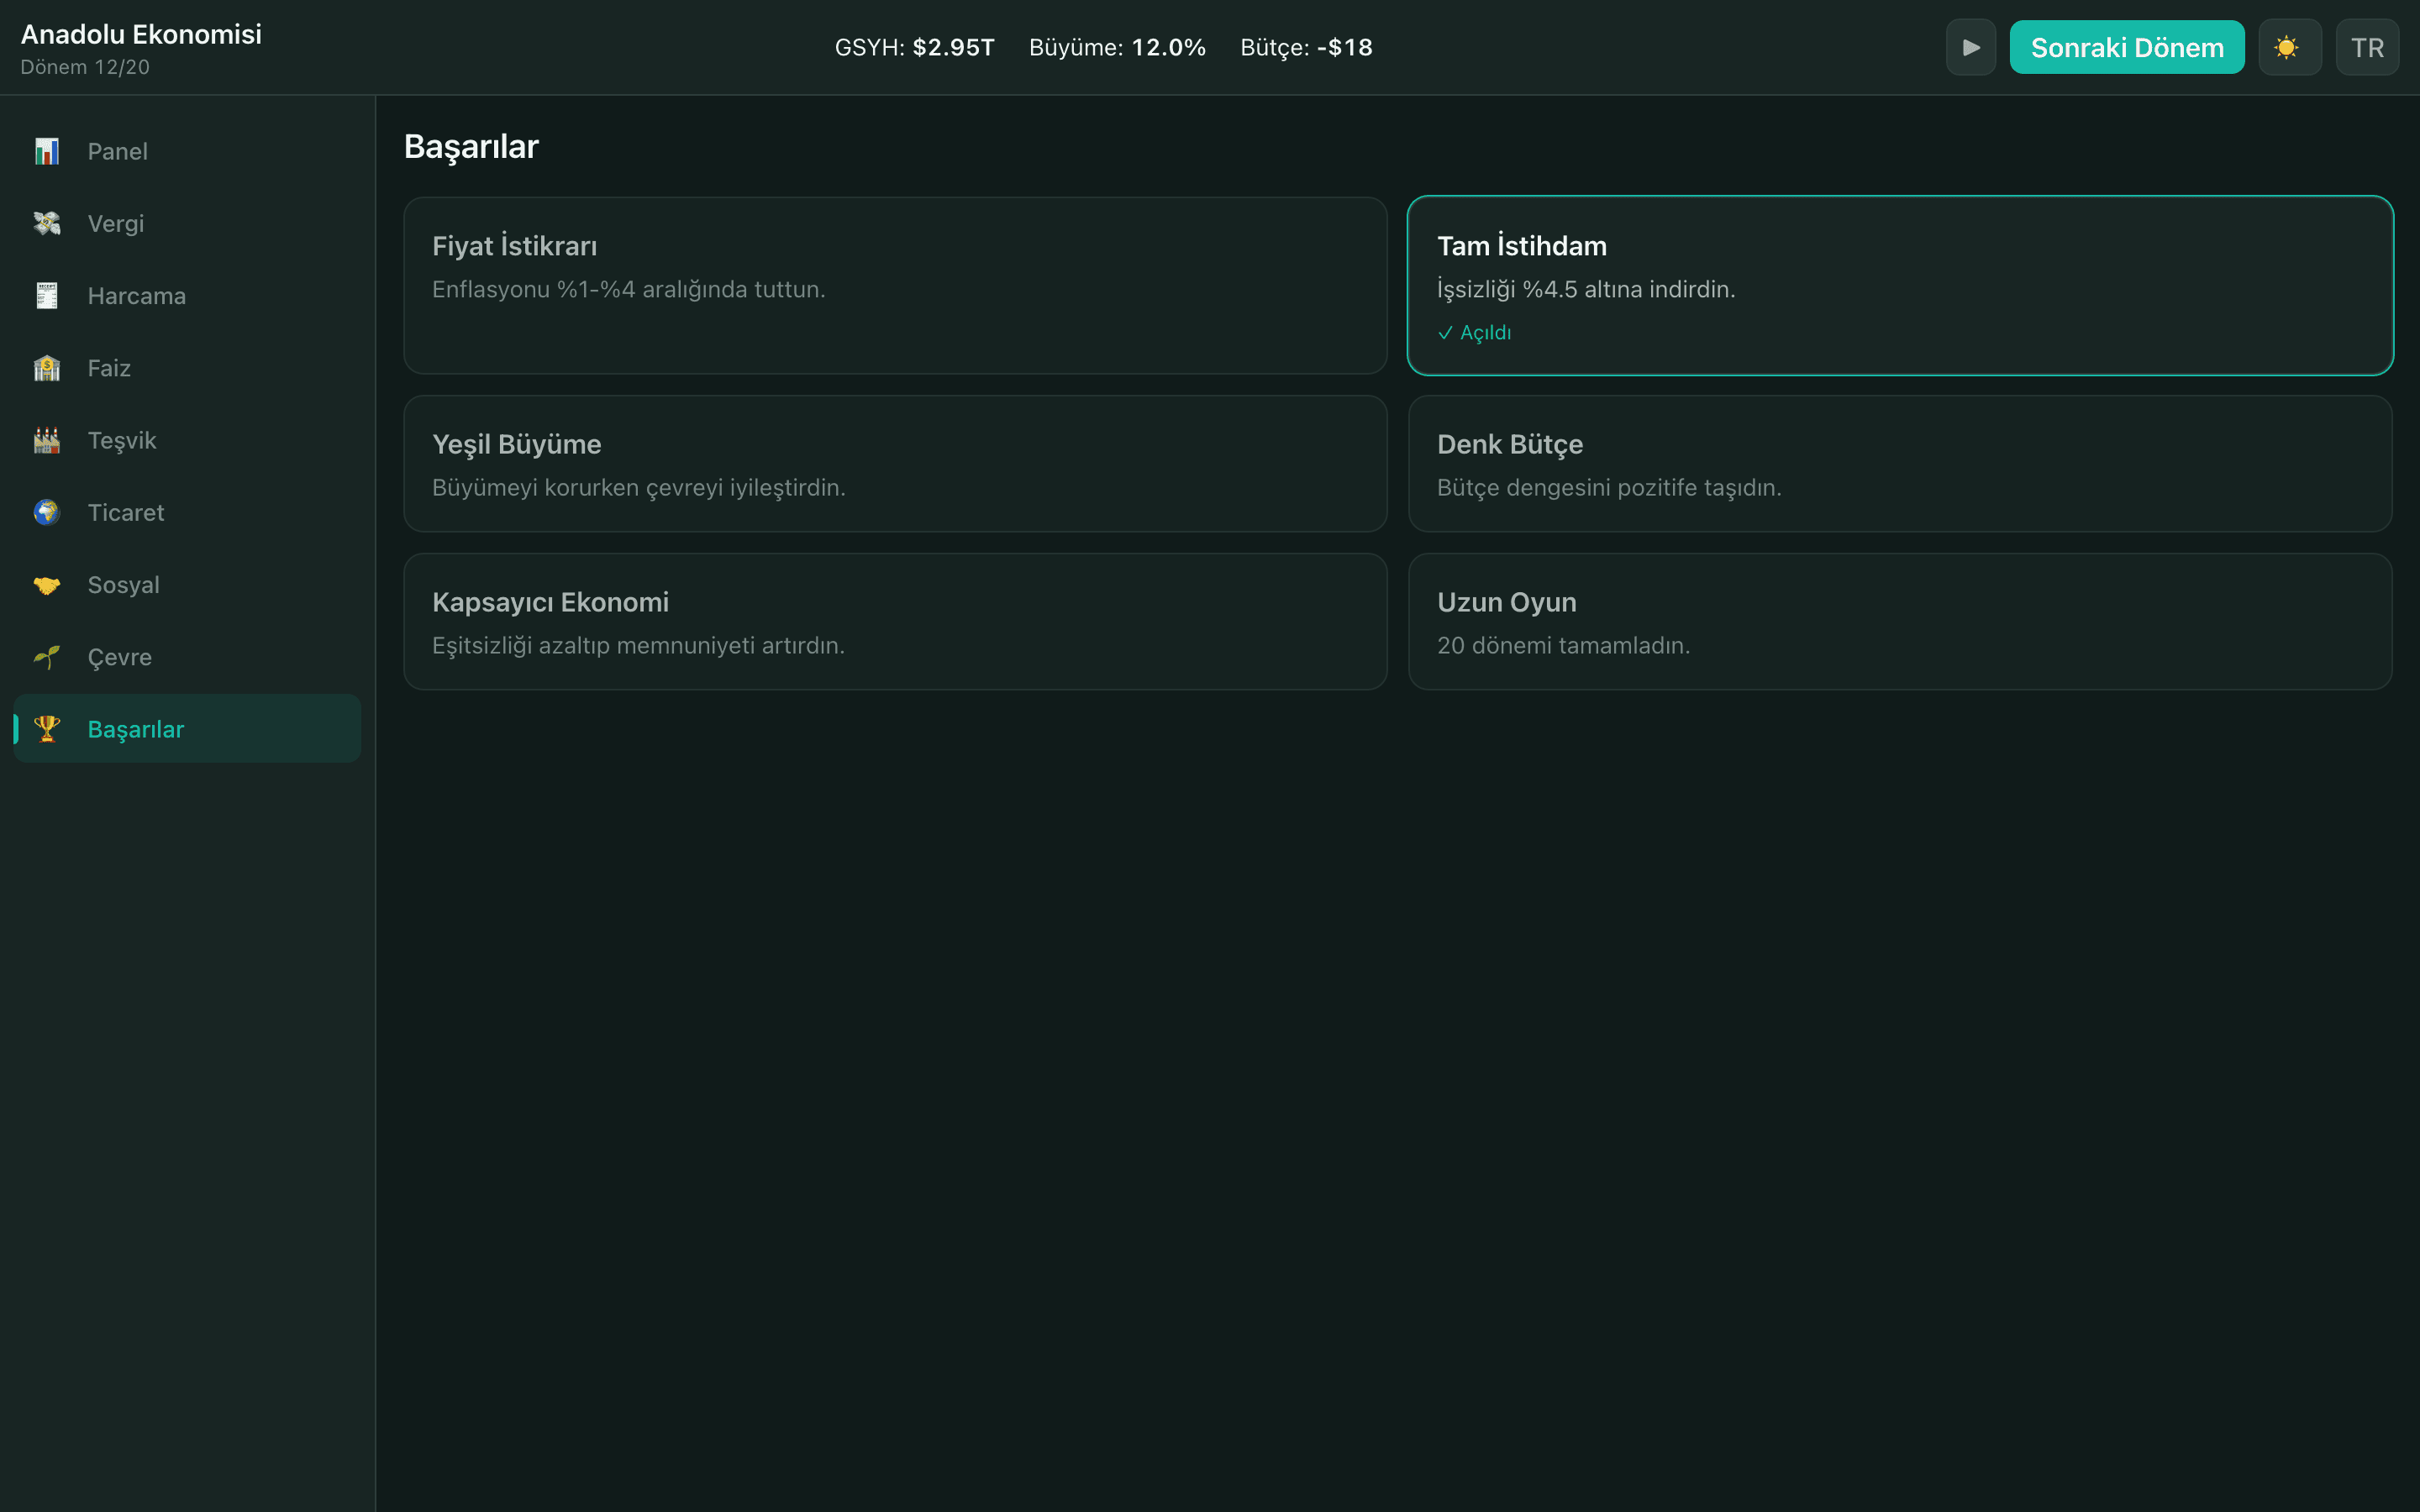Select the Faiz menu entry

(x=187, y=368)
